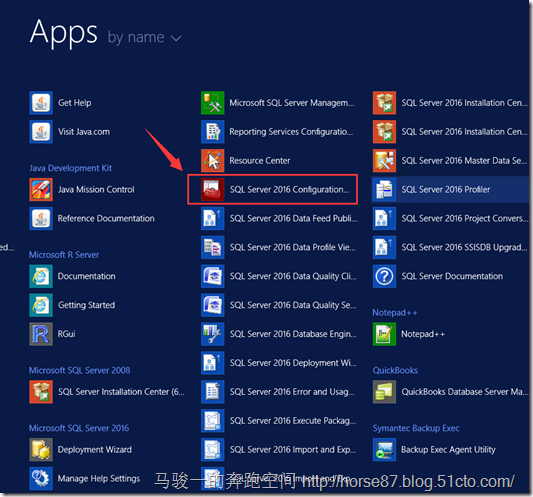Viewport: 533px width, 497px height.
Task: Click the 'Visit Java.com' label text
Action: [84, 132]
